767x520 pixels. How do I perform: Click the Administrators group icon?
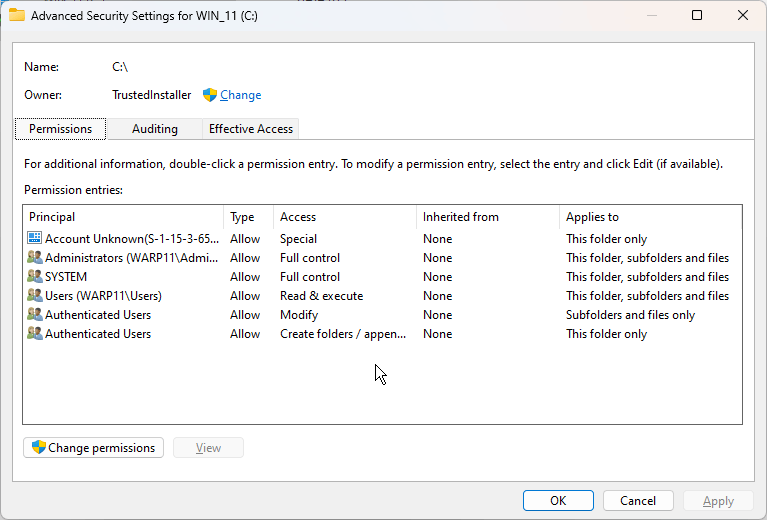pos(35,257)
